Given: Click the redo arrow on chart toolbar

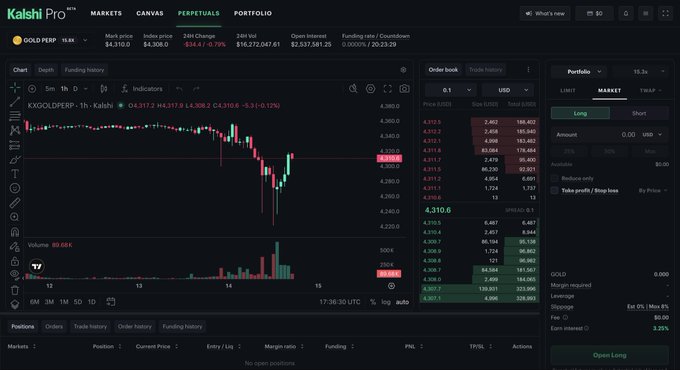Looking at the screenshot, I should click(x=196, y=89).
